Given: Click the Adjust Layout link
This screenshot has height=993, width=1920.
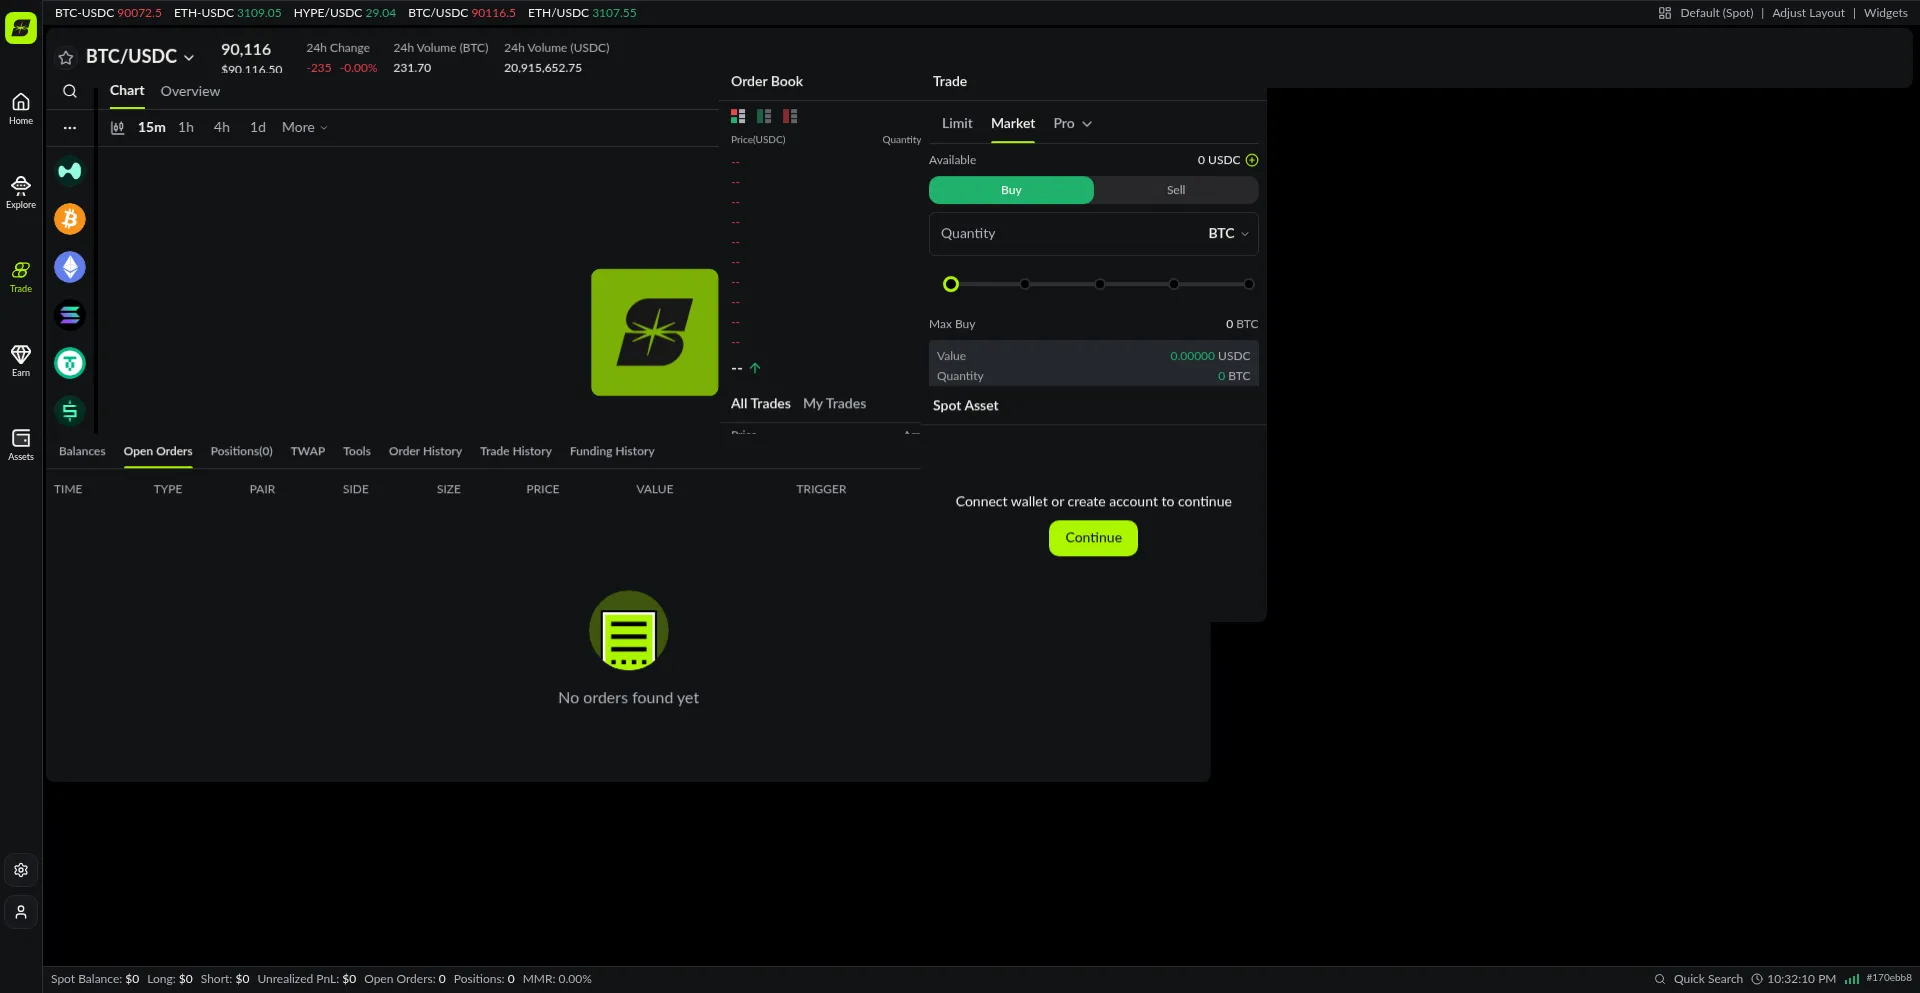Looking at the screenshot, I should point(1808,13).
